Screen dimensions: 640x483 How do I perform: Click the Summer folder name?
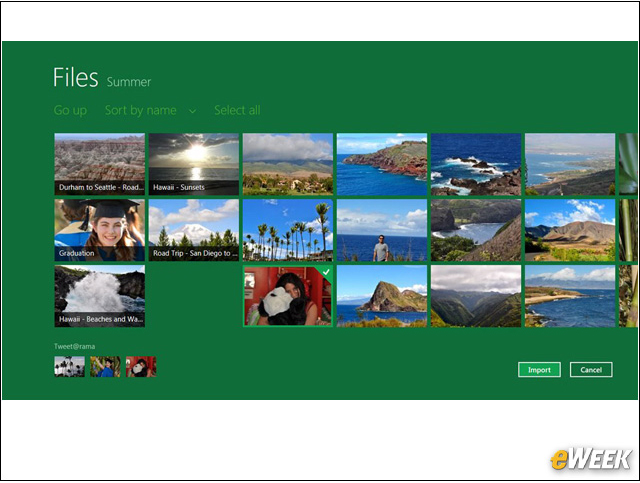point(129,82)
